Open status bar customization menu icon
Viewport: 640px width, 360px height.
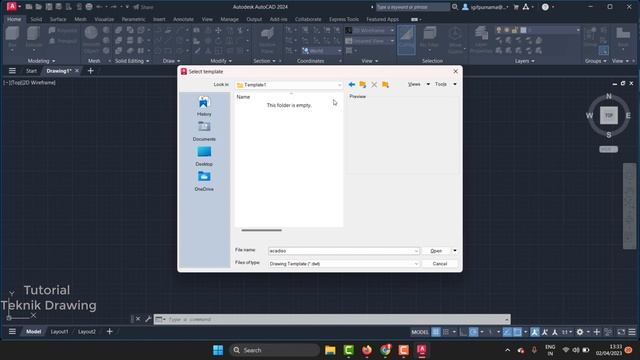(632, 332)
